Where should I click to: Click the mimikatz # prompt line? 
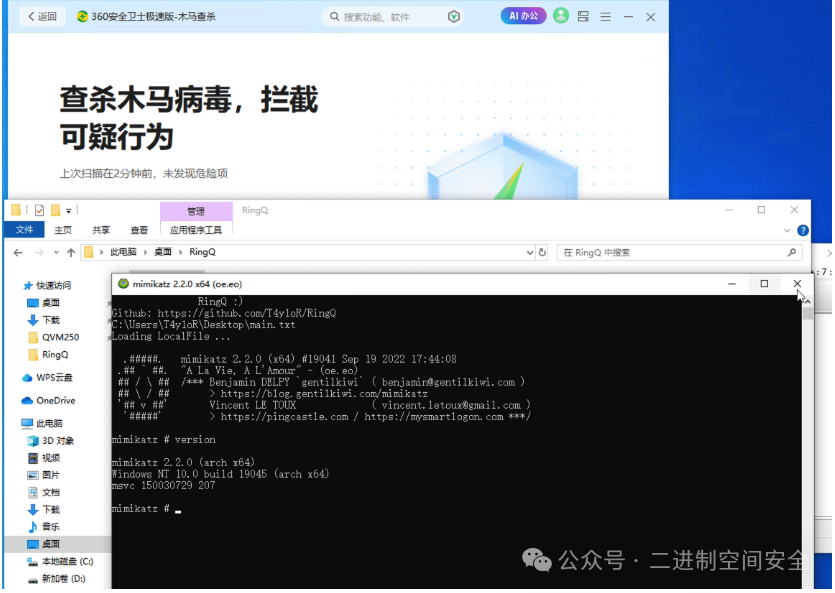146,509
